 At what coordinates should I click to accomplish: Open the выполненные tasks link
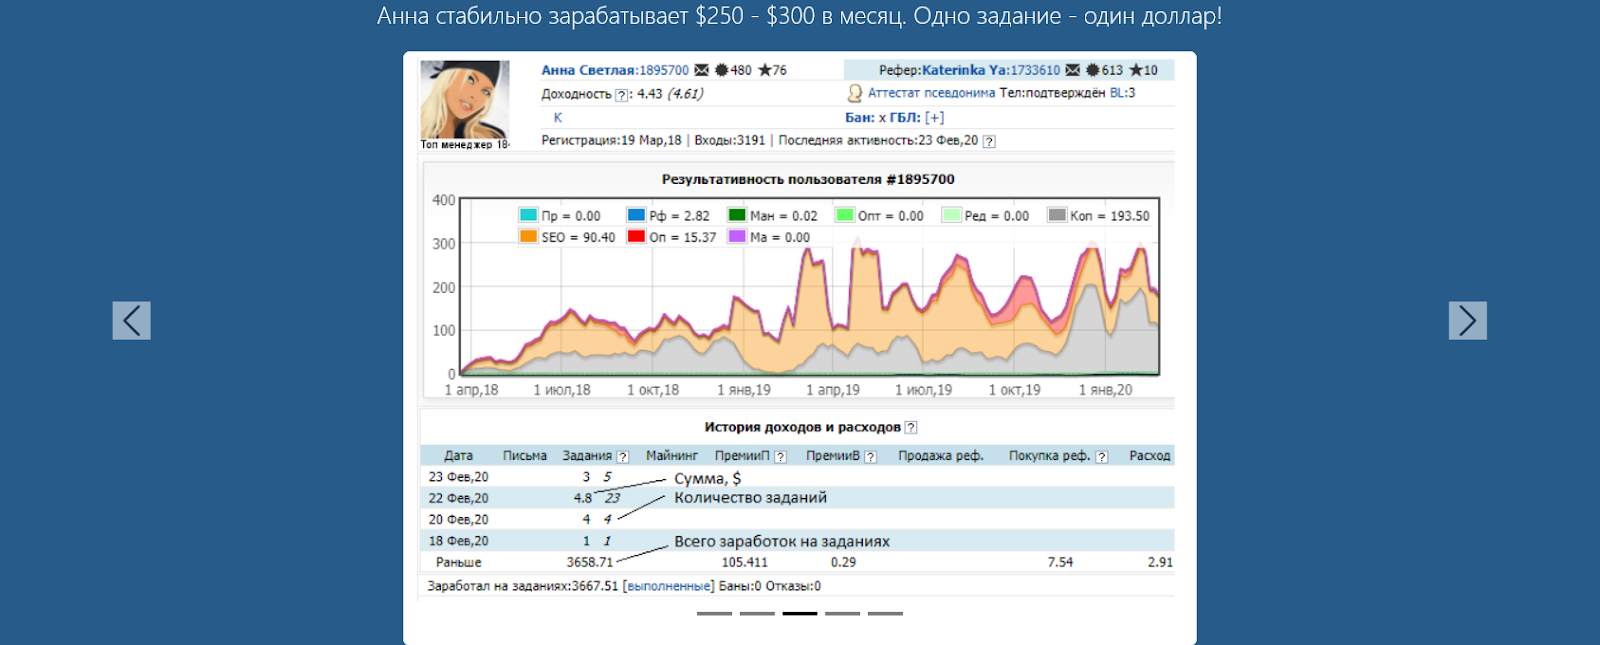click(x=668, y=586)
